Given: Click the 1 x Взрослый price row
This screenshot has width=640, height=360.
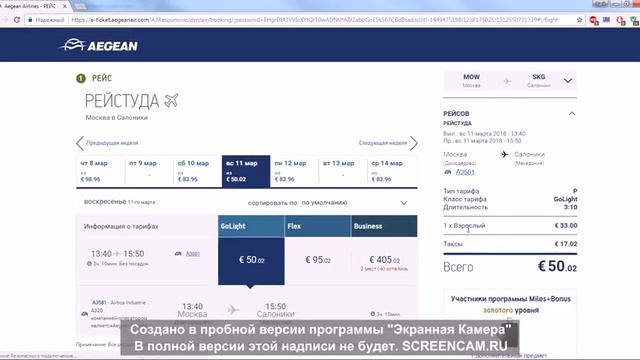Looking at the screenshot, I should coord(510,226).
